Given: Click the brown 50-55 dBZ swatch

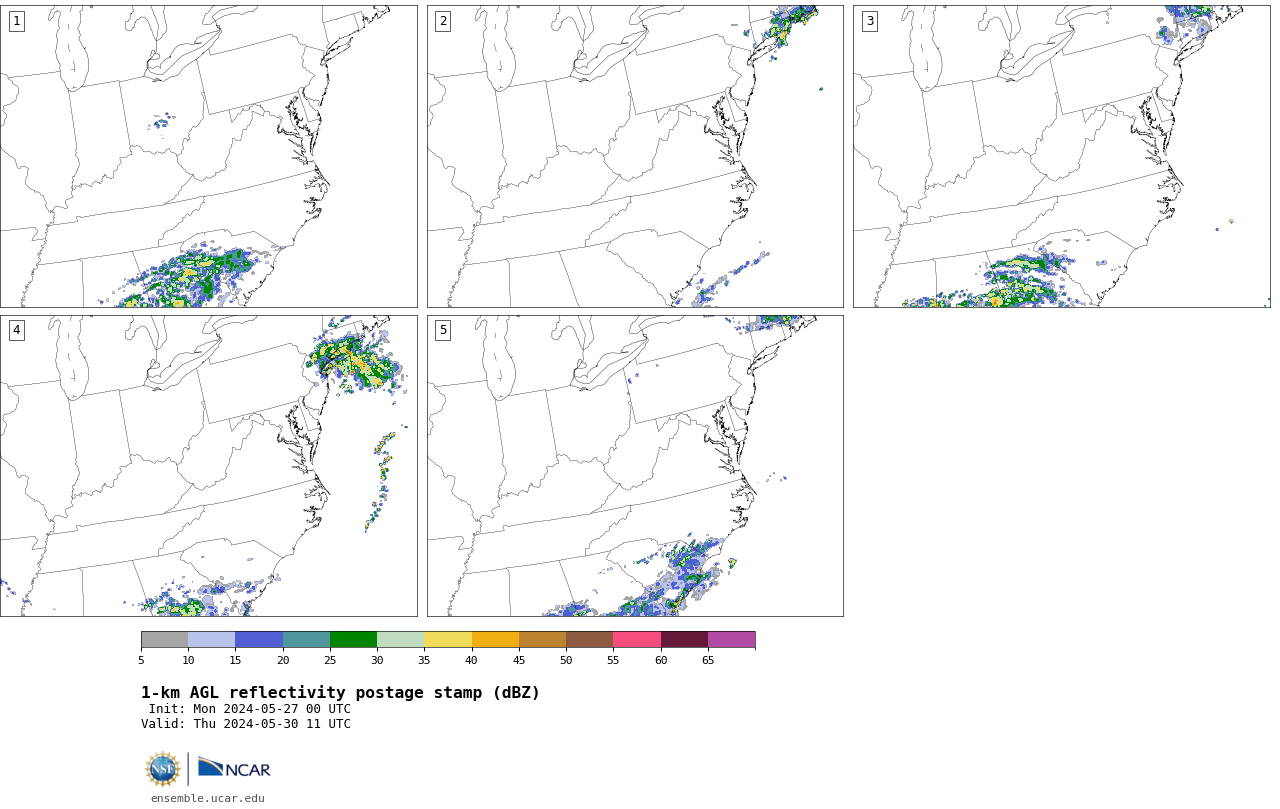Looking at the screenshot, I should click(589, 640).
